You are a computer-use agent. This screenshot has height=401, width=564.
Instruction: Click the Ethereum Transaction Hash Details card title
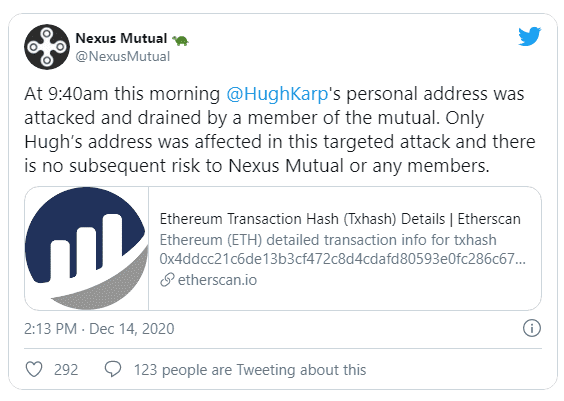pos(340,219)
